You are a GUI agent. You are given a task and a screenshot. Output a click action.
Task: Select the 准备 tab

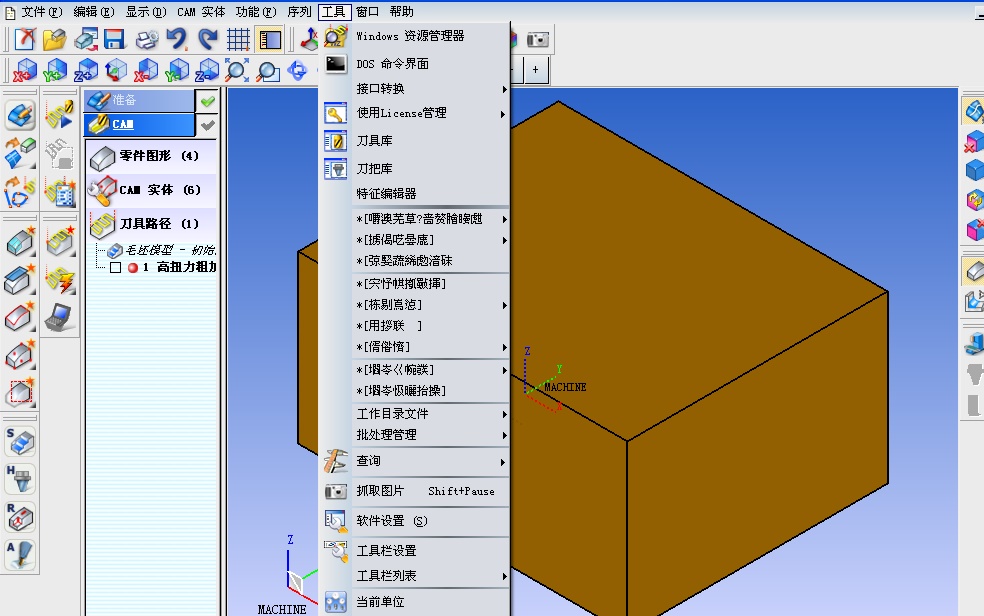coord(139,100)
